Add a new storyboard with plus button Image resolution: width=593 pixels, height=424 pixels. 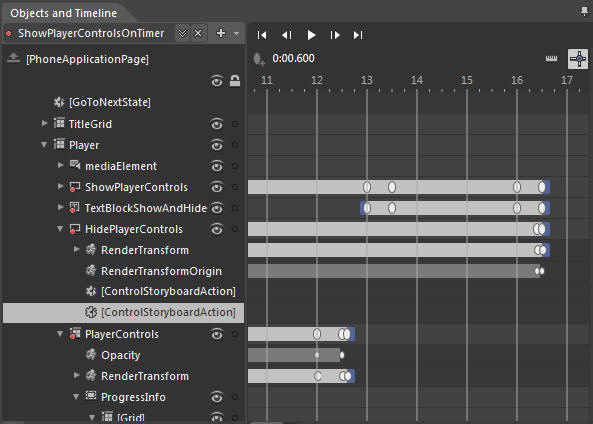[x=221, y=33]
